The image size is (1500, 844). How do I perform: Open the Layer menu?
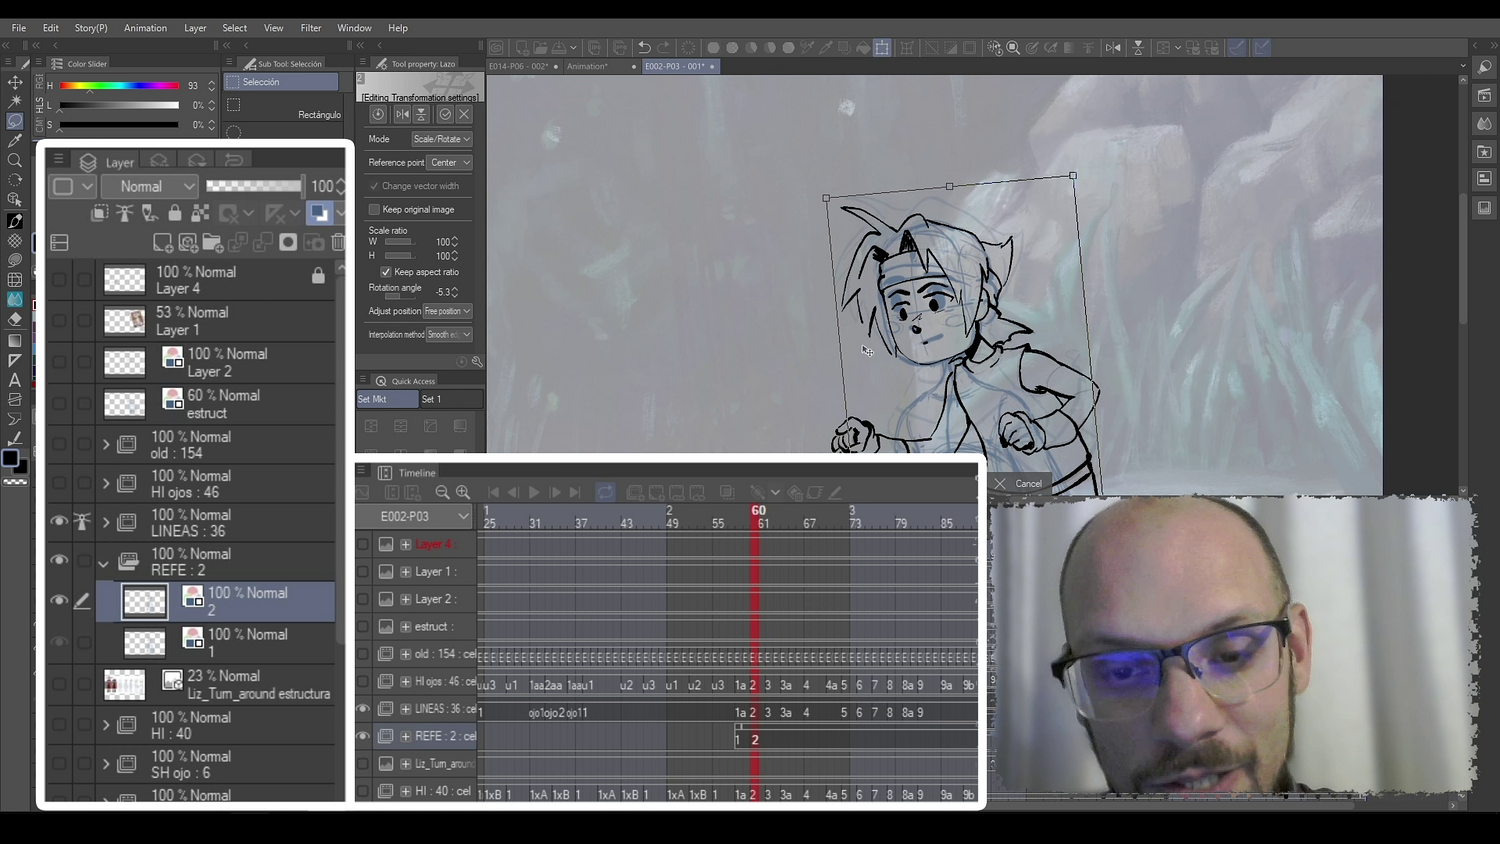pos(195,28)
